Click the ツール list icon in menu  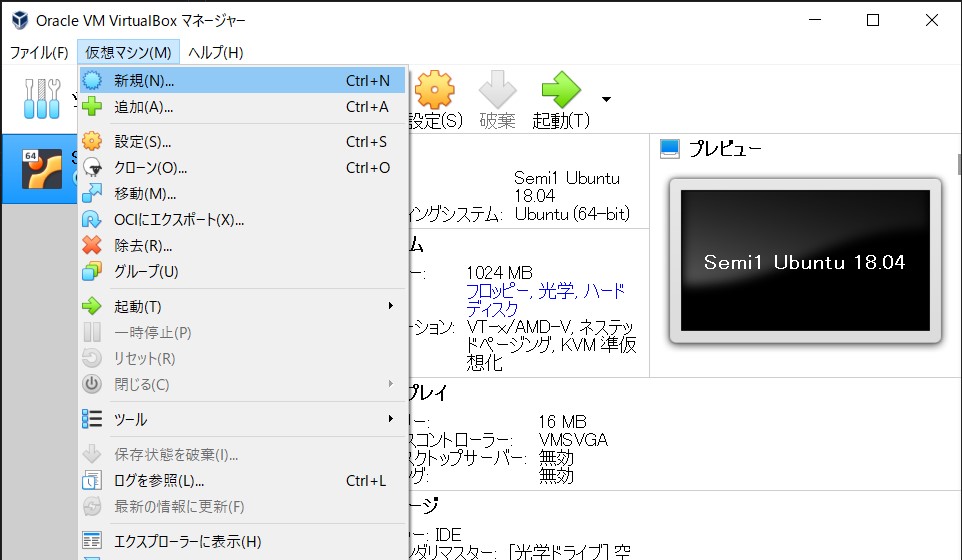[x=92, y=420]
